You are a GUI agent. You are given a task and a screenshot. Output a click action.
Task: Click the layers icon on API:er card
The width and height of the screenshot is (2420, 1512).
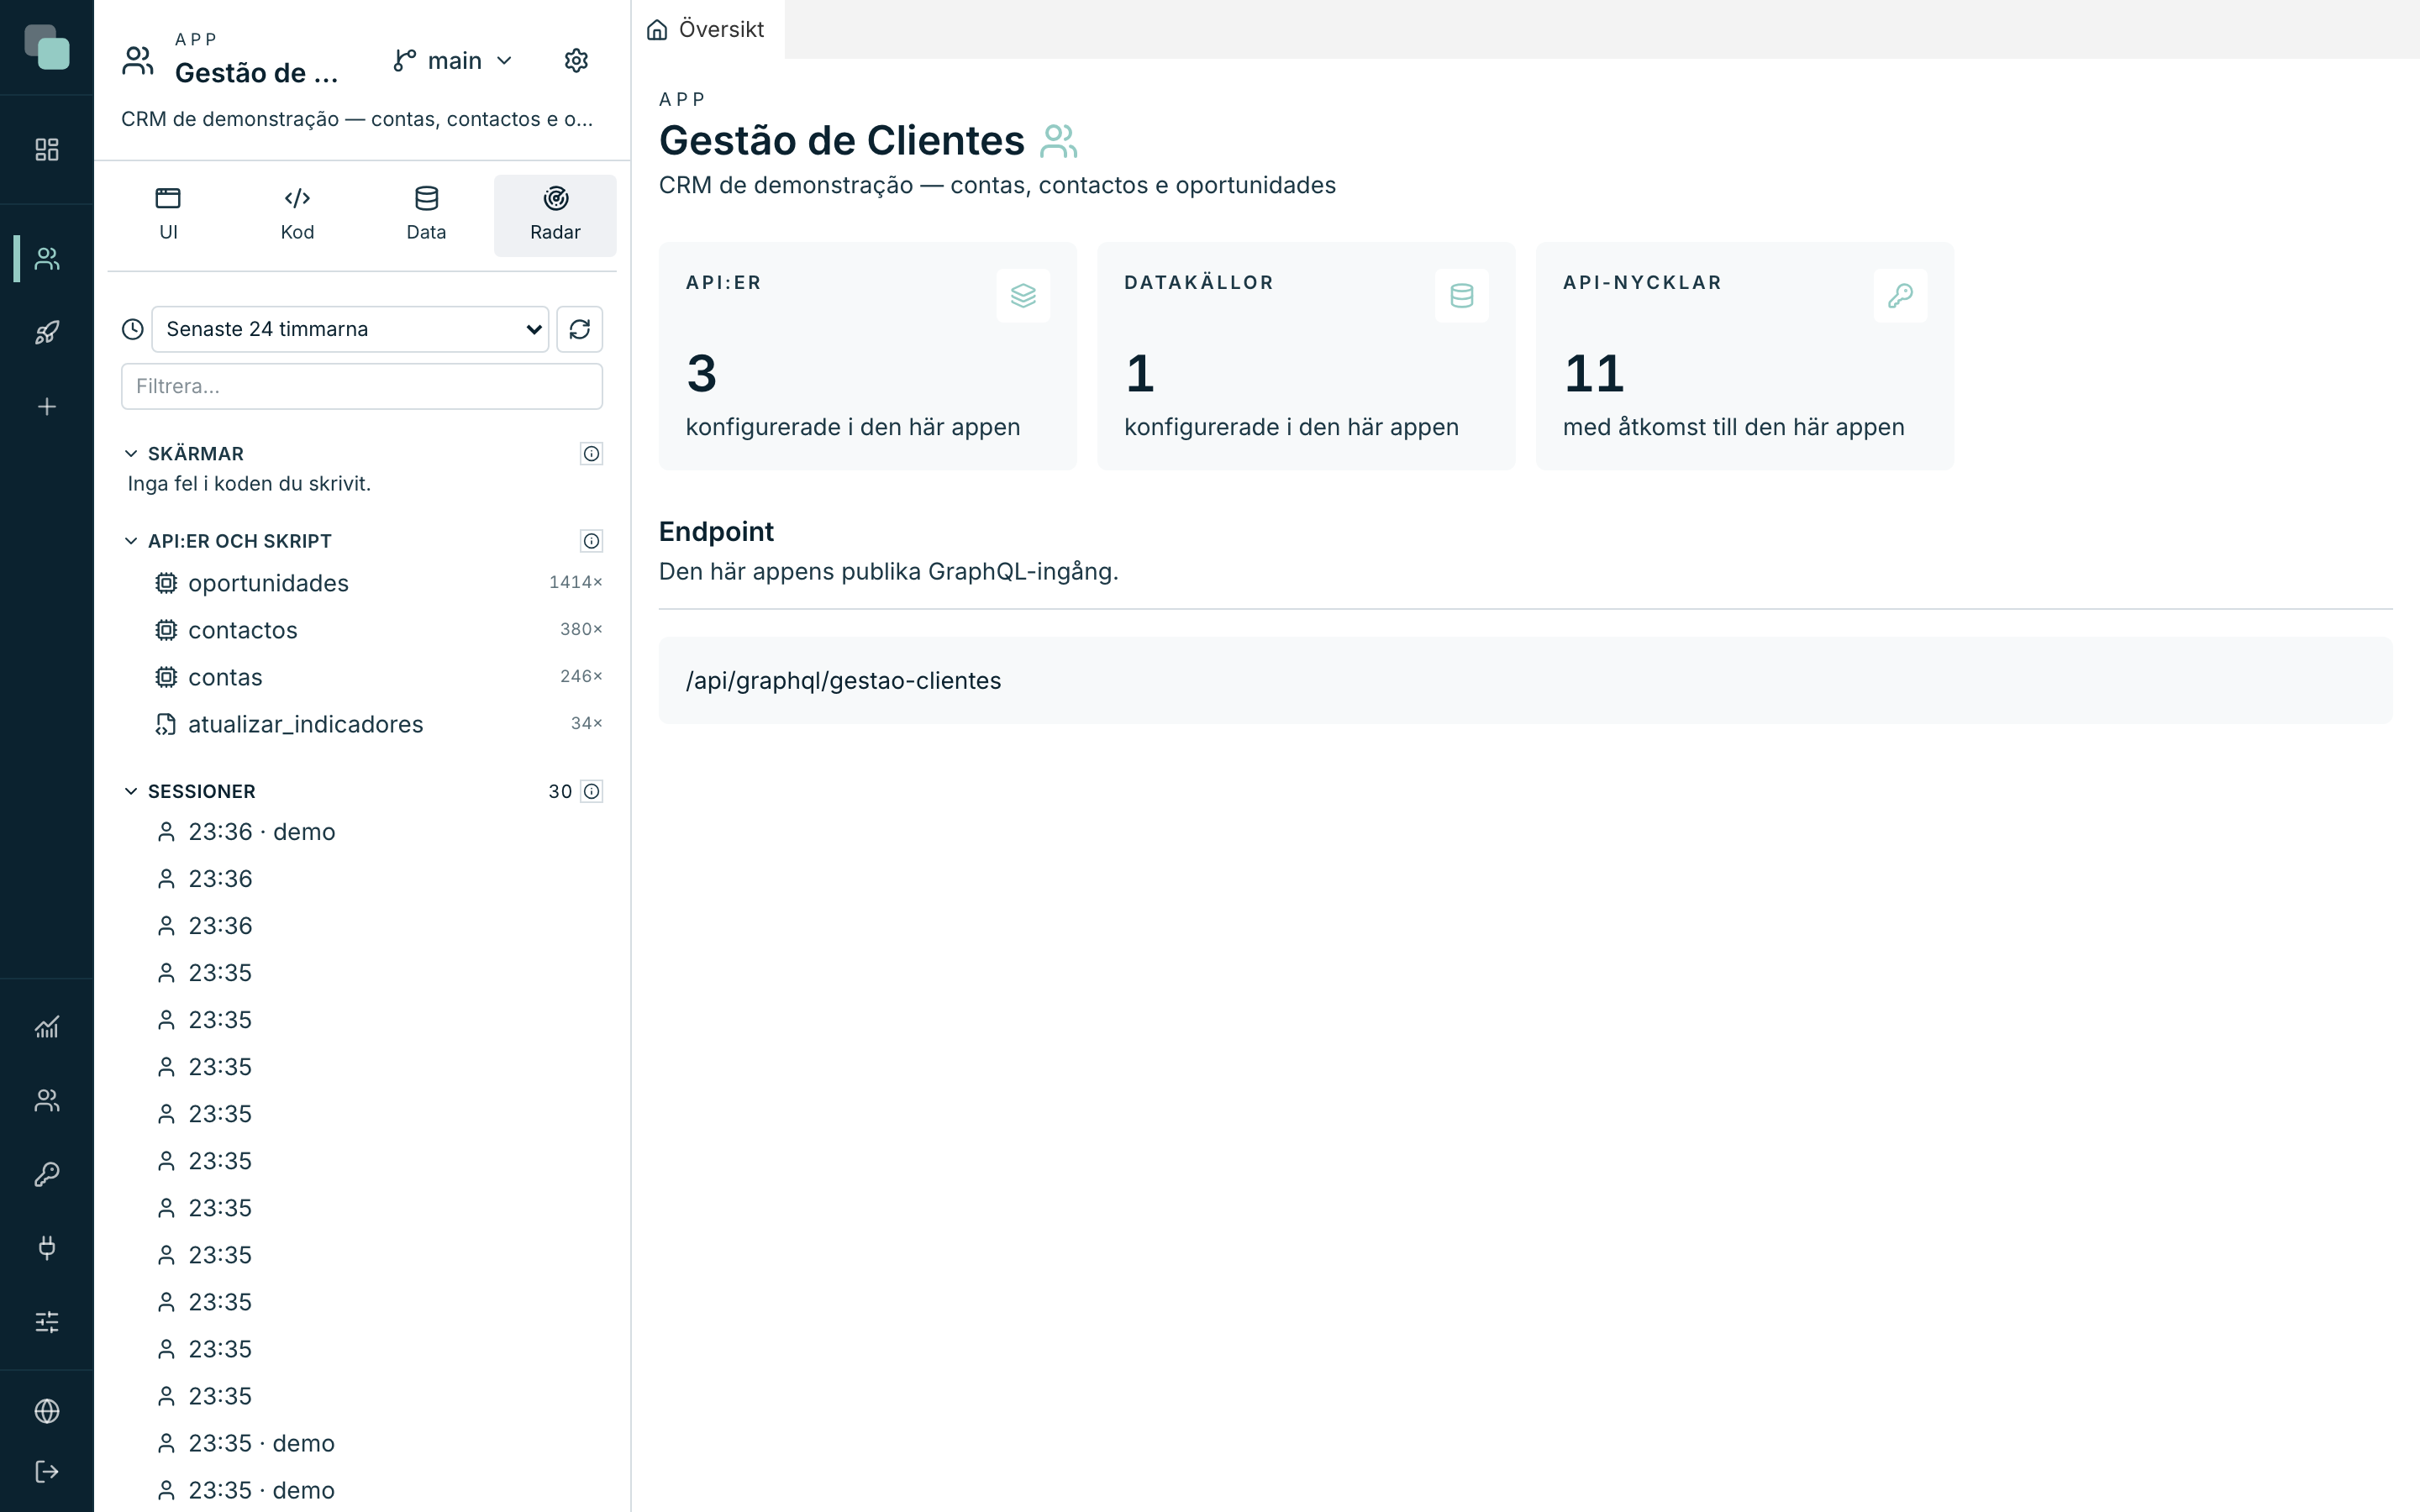1023,296
